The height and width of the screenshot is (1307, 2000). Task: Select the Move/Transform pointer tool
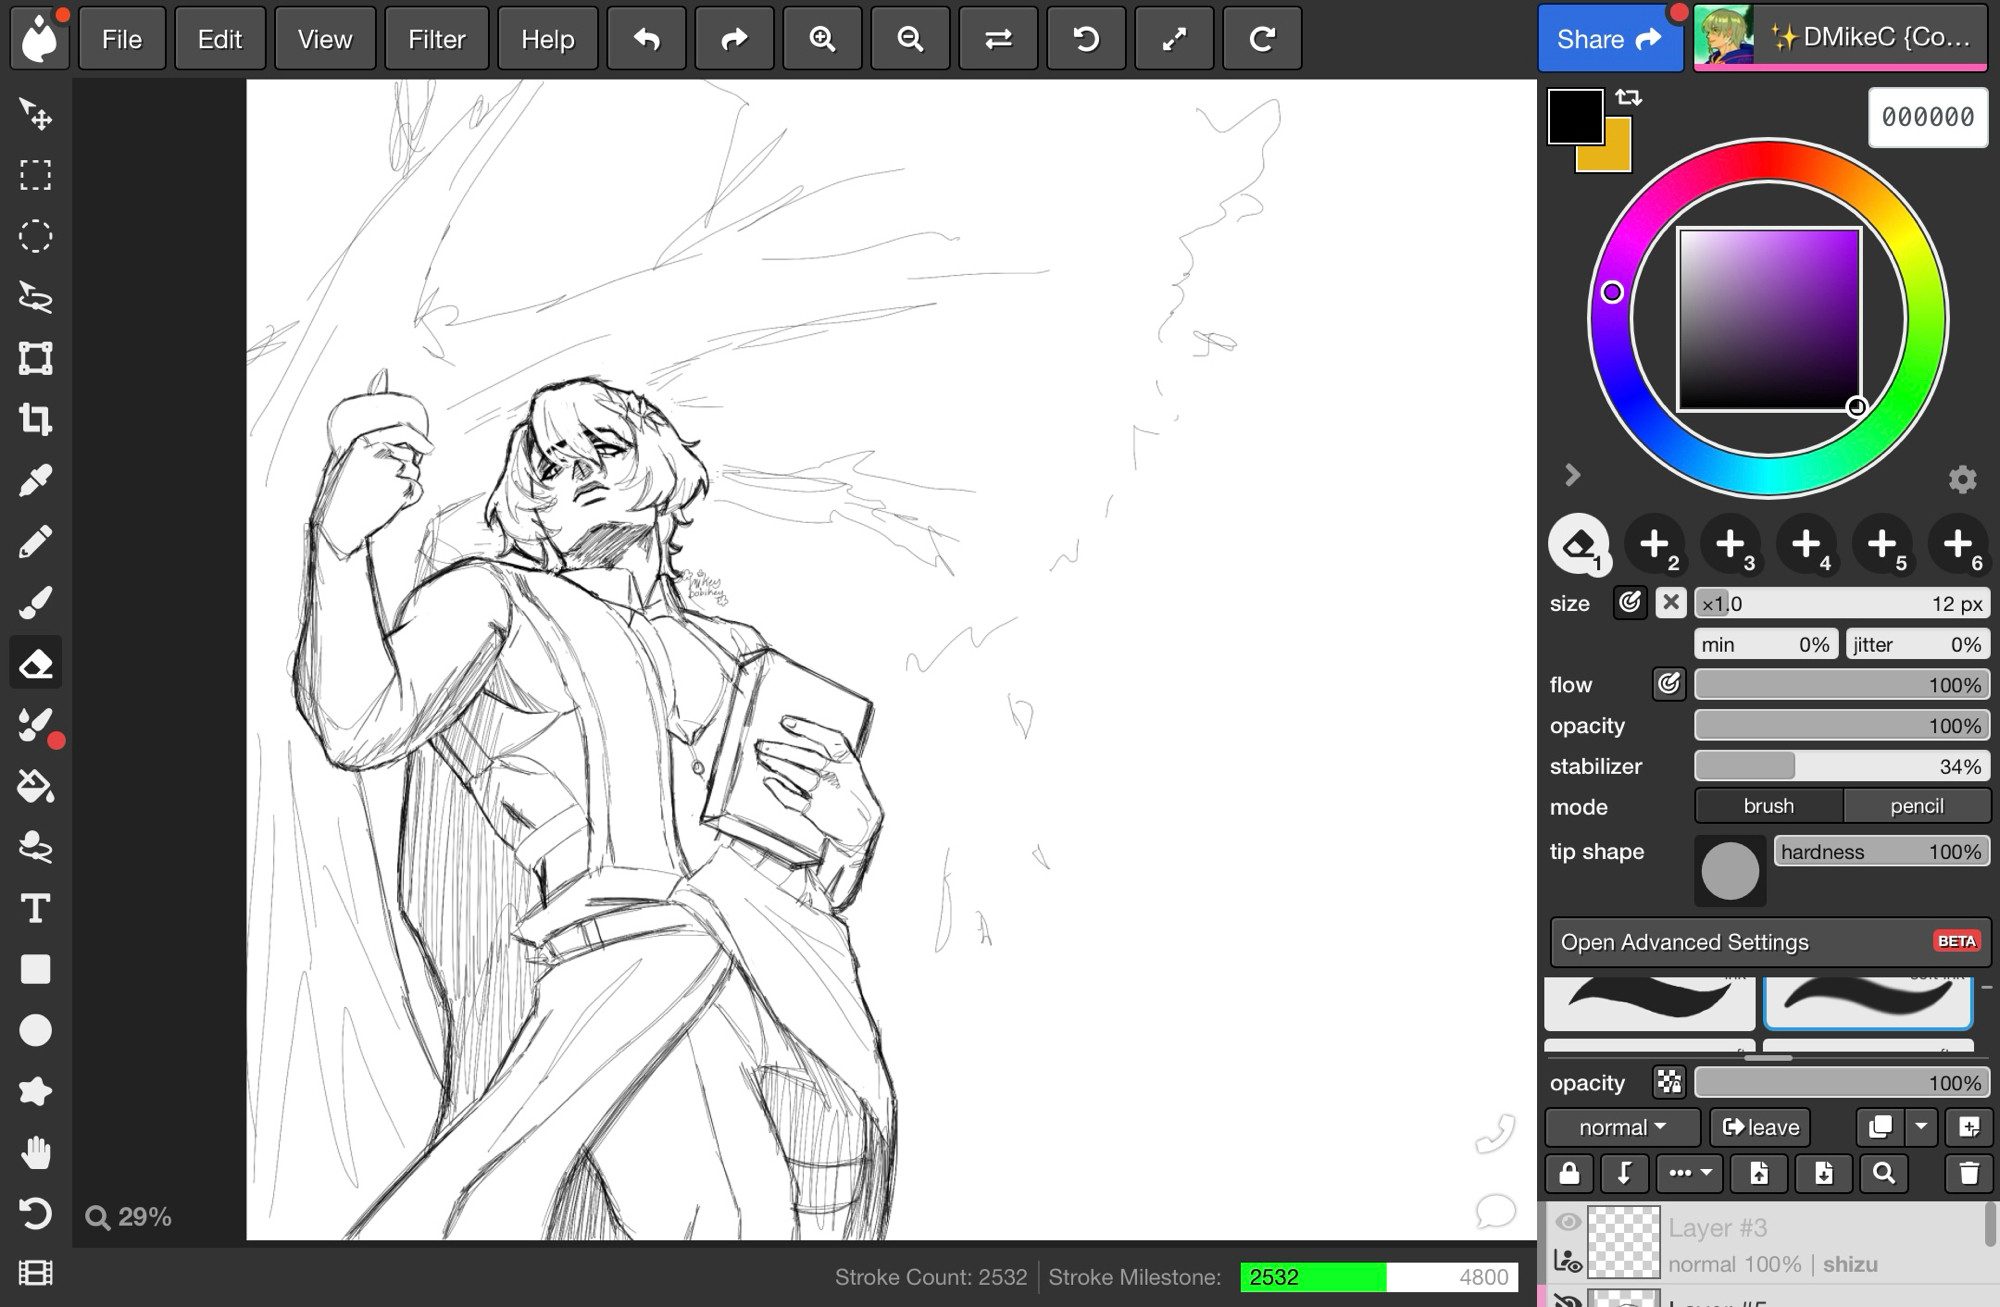click(x=36, y=115)
